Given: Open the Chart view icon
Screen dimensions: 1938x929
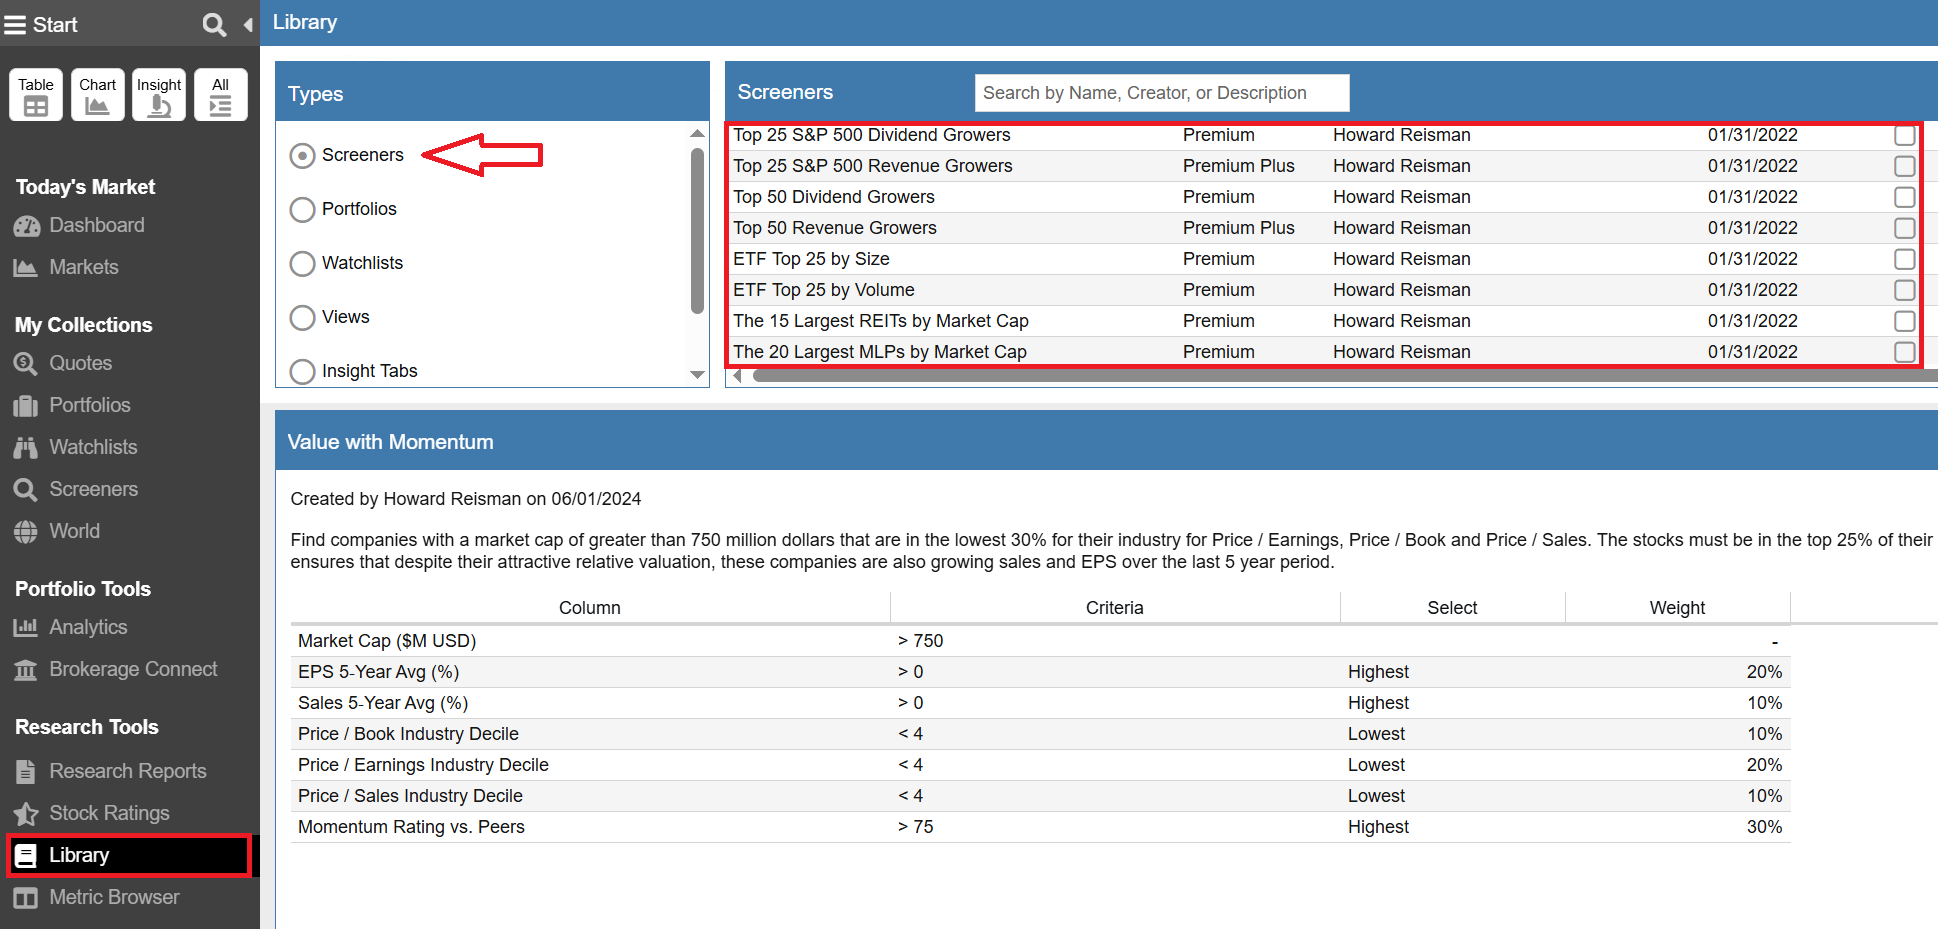Looking at the screenshot, I should (x=98, y=95).
